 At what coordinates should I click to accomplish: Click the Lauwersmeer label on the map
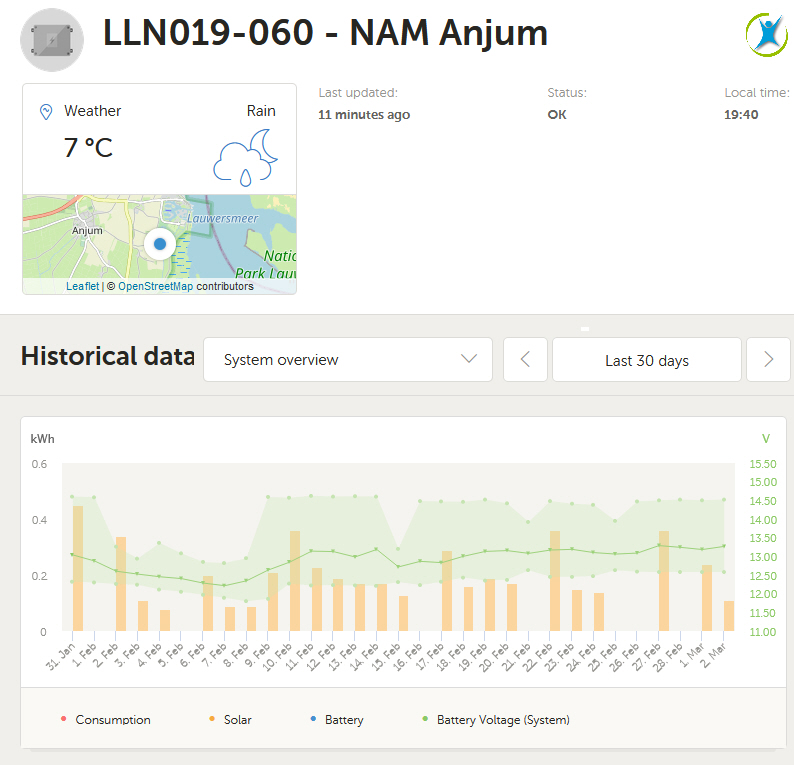[222, 218]
